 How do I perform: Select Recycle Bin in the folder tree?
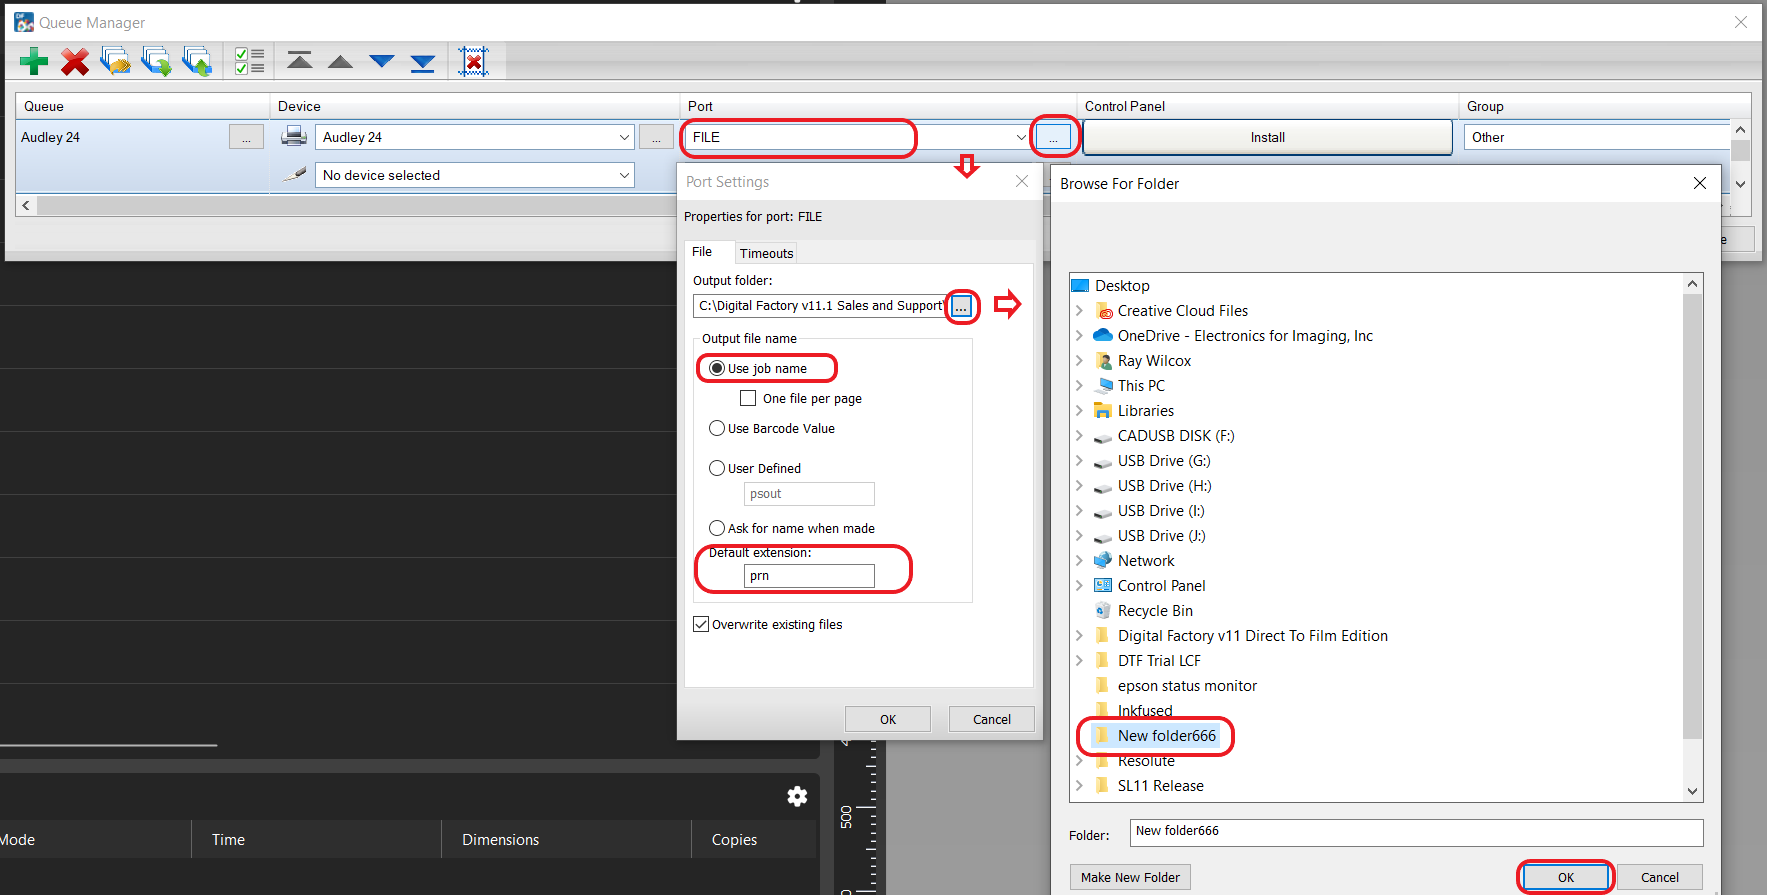pos(1155,610)
